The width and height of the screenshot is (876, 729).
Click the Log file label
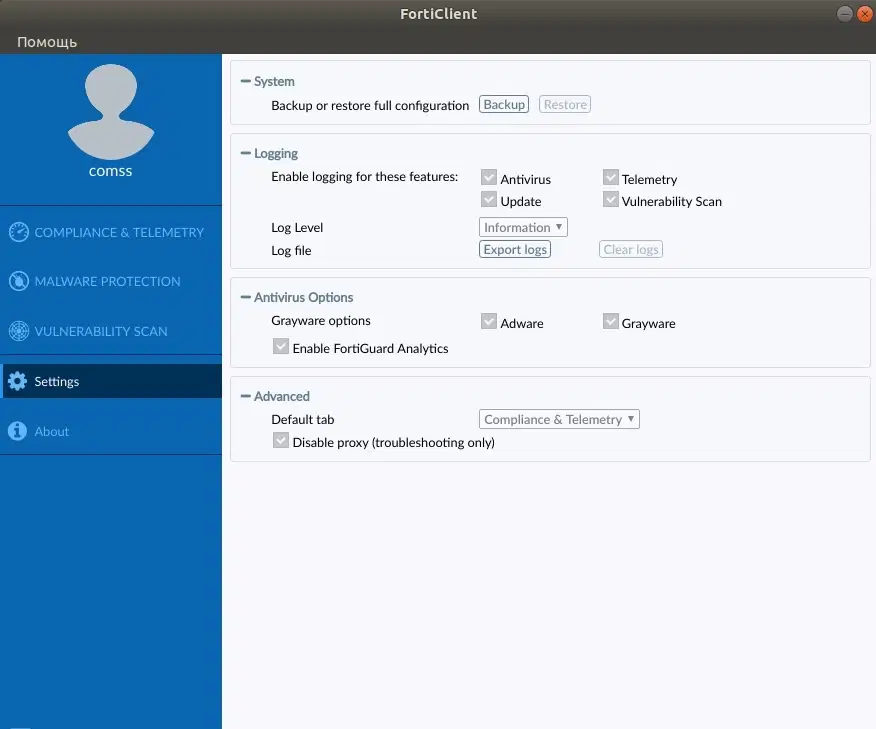(291, 251)
